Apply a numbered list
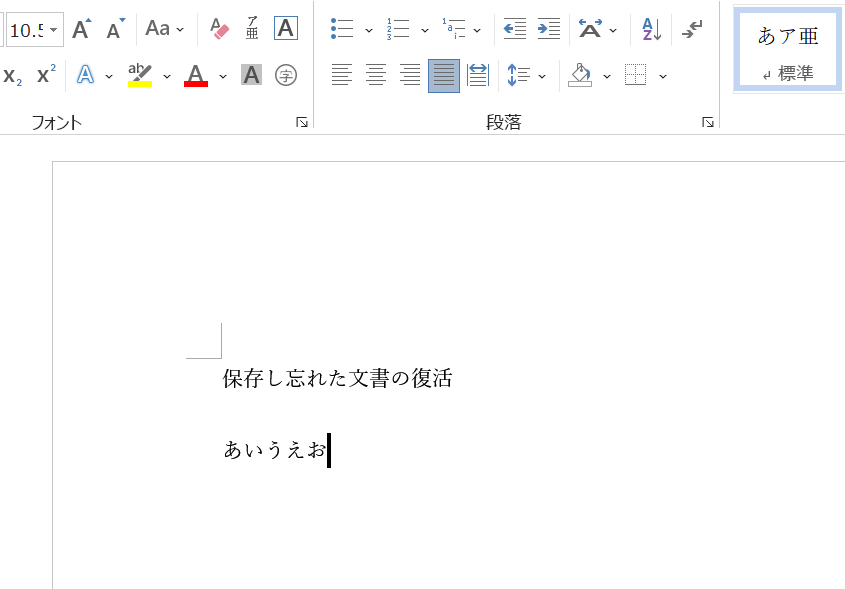 (398, 29)
